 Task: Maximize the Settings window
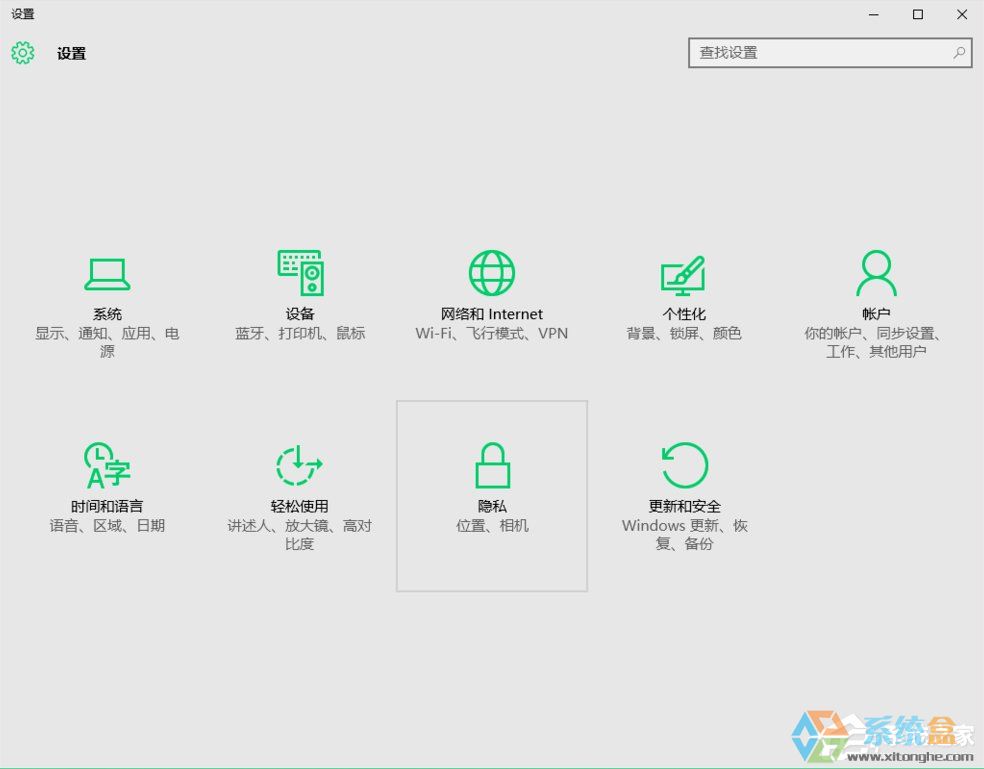click(x=917, y=14)
